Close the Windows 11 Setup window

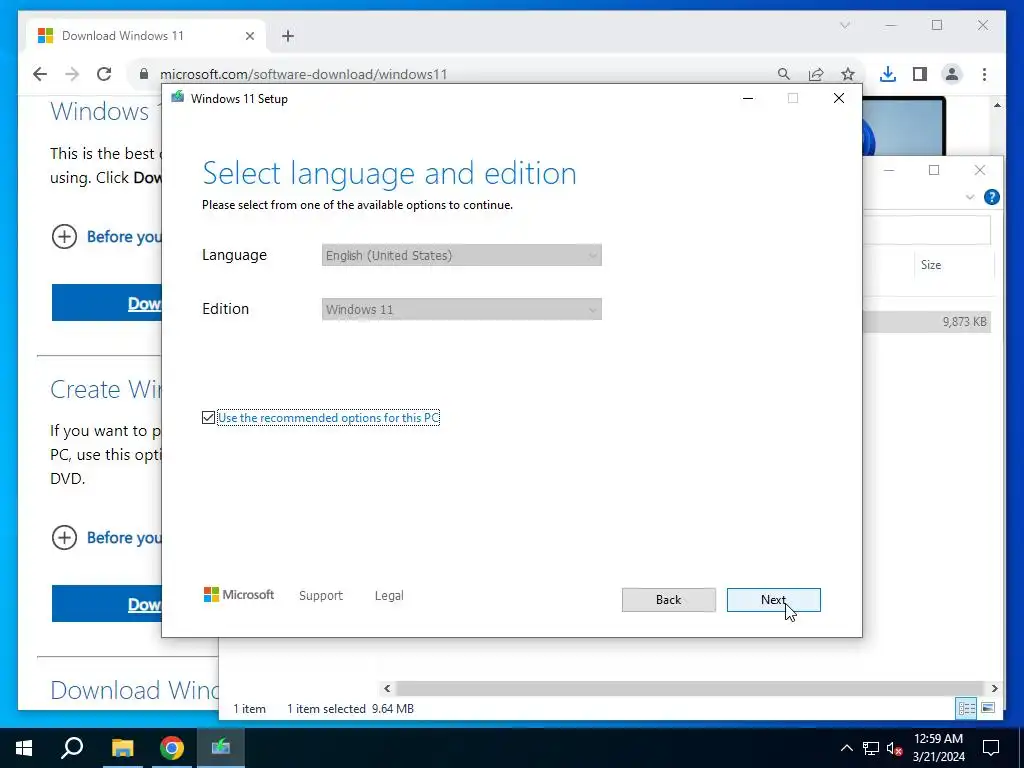pyautogui.click(x=839, y=98)
